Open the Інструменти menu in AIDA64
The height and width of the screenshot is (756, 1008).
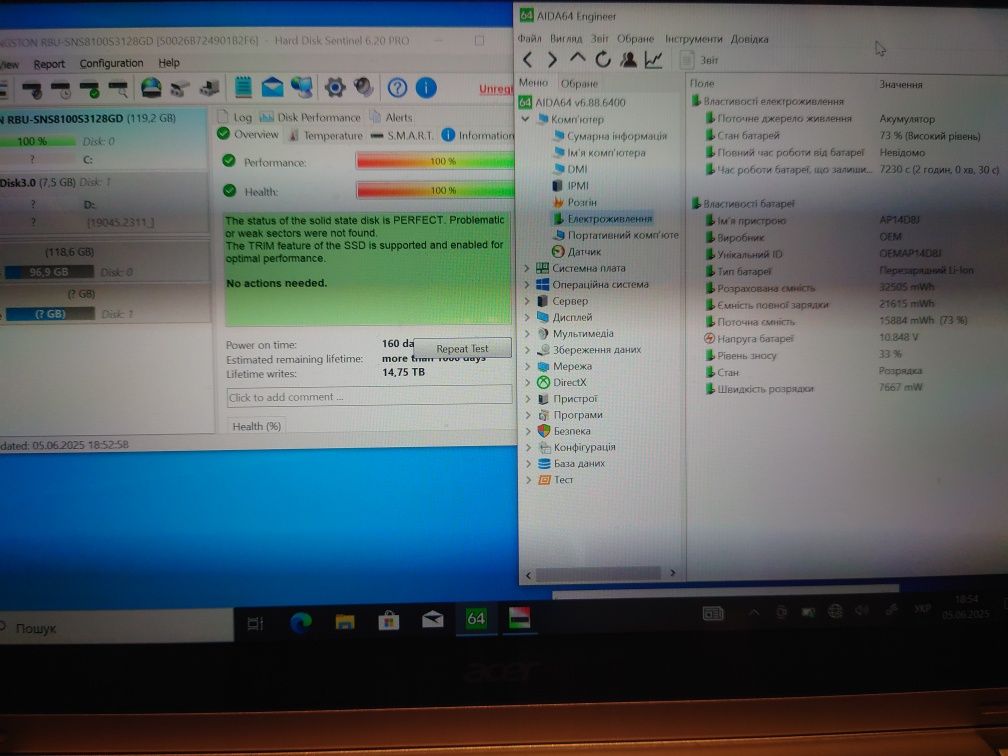(x=693, y=39)
